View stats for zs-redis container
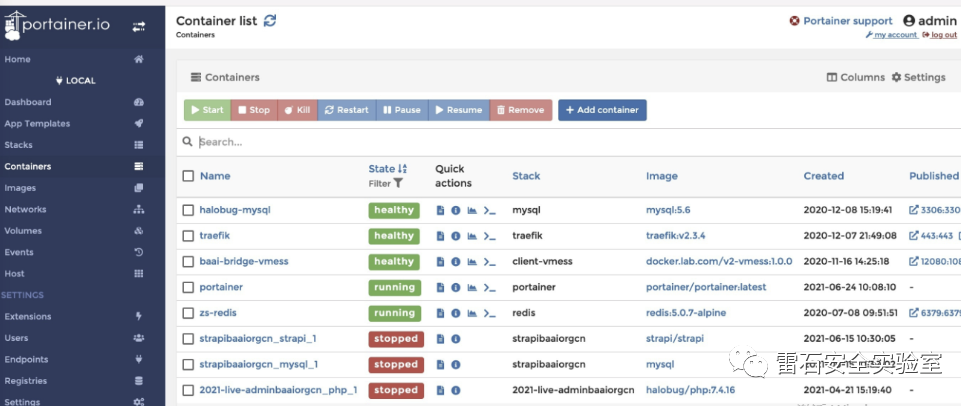The width and height of the screenshot is (974, 406). (472, 314)
